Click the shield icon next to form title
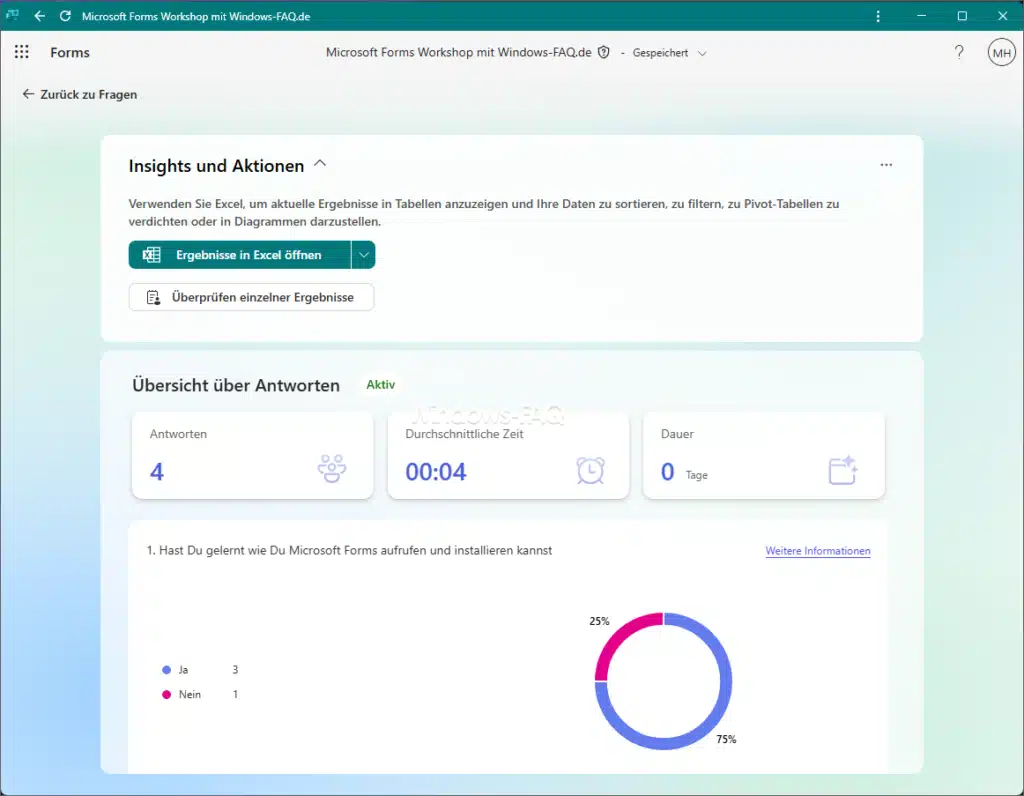This screenshot has width=1024, height=796. pos(603,52)
